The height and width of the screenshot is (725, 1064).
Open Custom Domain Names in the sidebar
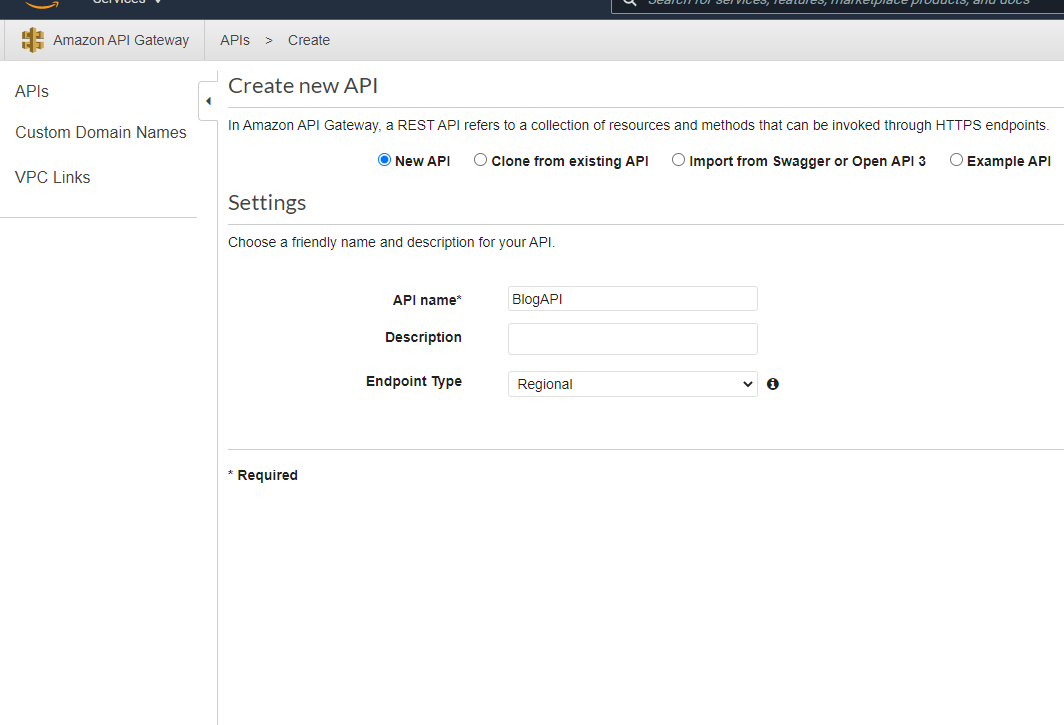100,132
